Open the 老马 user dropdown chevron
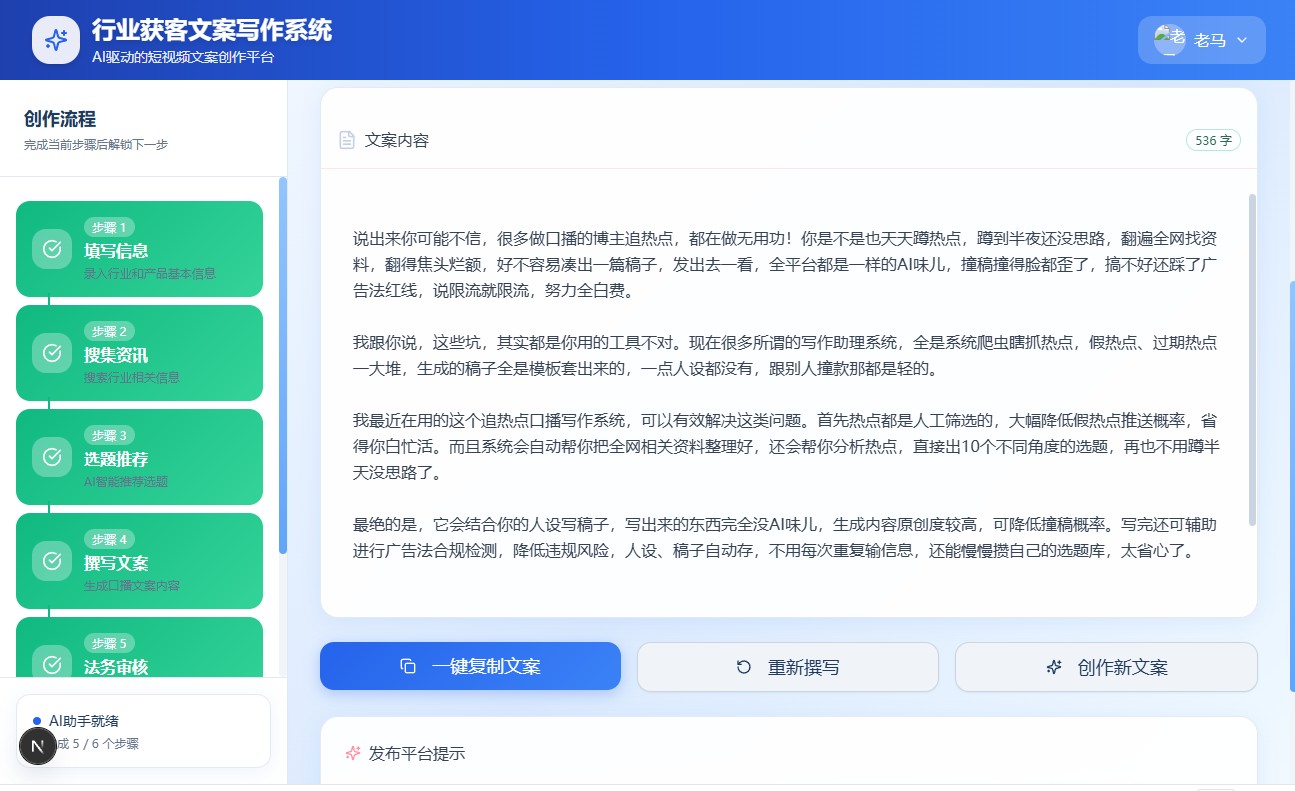 pos(1242,40)
